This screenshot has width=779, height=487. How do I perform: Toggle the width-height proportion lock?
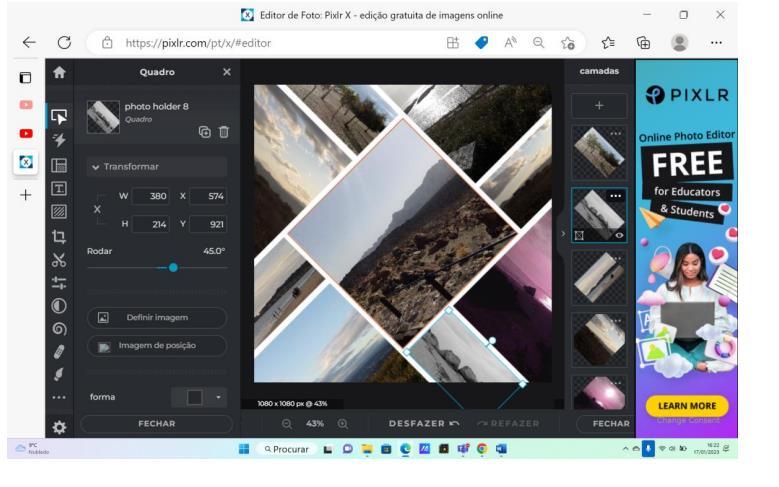(x=97, y=210)
